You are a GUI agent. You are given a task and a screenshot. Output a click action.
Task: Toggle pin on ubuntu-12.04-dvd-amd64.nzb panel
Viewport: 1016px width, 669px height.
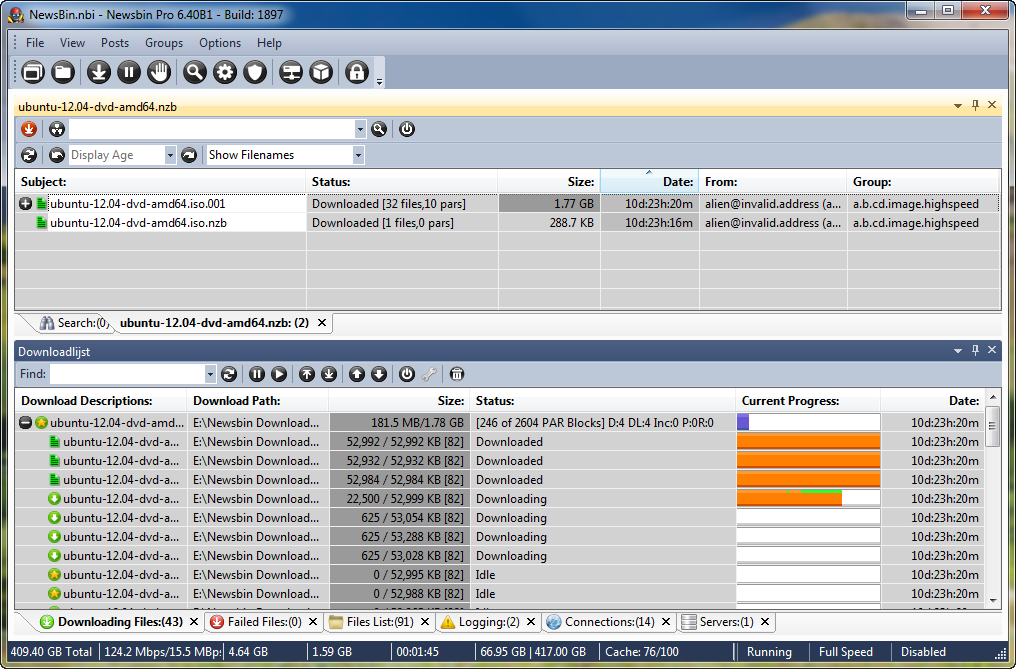(x=975, y=105)
